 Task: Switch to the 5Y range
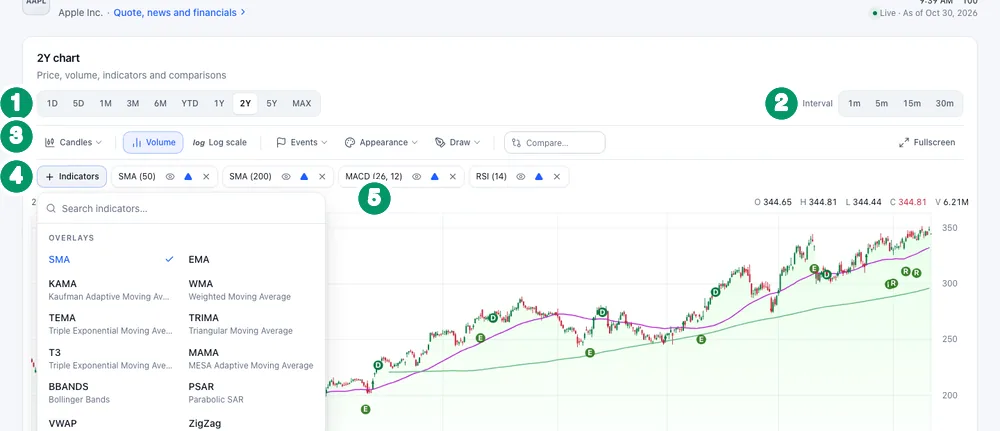tap(272, 103)
